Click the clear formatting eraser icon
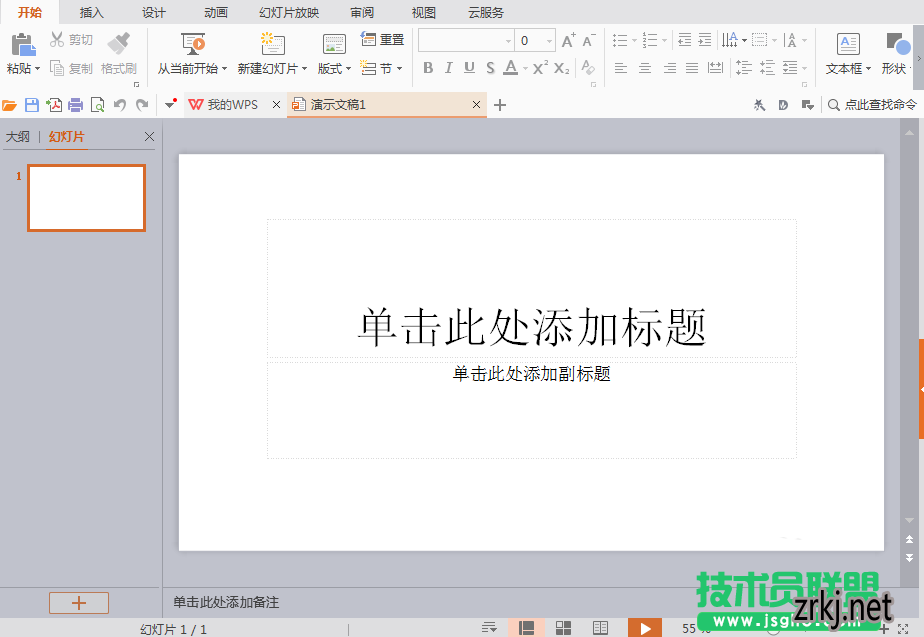This screenshot has width=924, height=637. coord(588,67)
